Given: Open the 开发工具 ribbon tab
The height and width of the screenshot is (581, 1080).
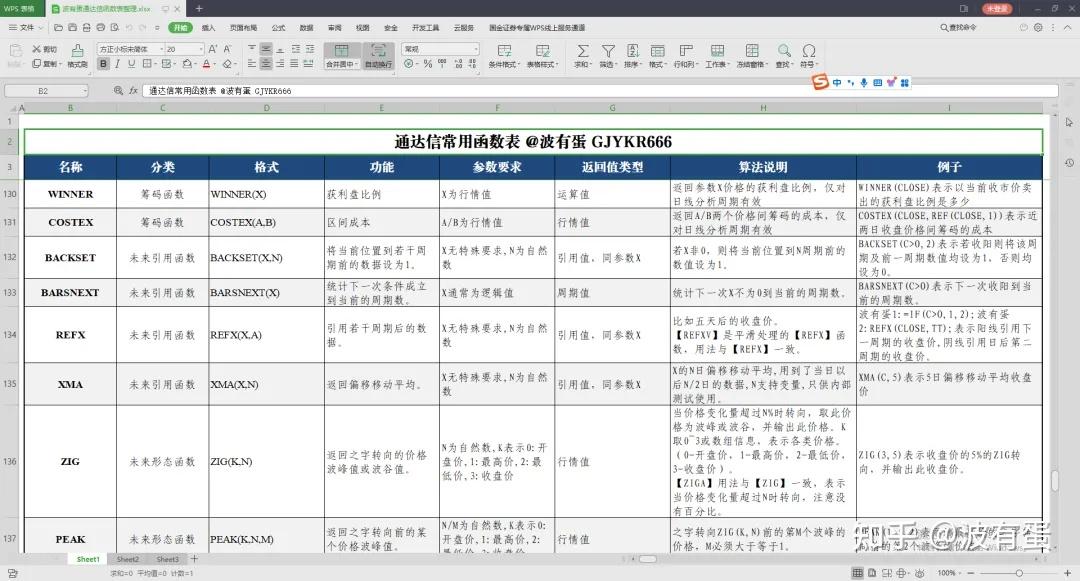Looking at the screenshot, I should point(425,28).
